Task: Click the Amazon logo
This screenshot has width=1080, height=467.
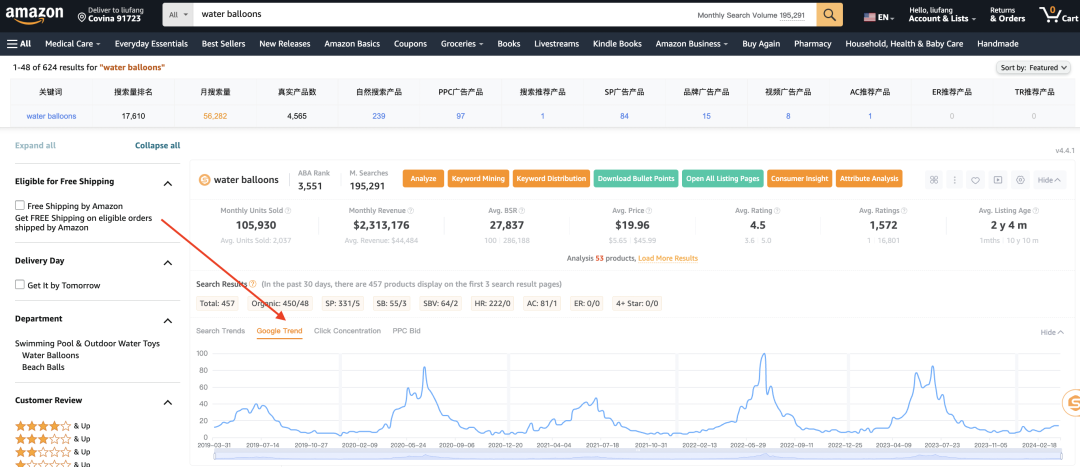Action: pos(35,14)
